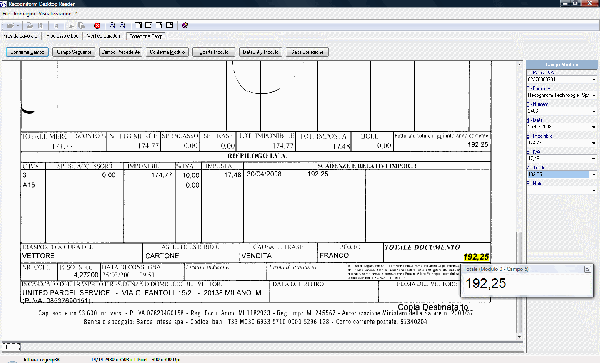
Task: Click the red stop icon in the toolbar
Action: coord(97,26)
